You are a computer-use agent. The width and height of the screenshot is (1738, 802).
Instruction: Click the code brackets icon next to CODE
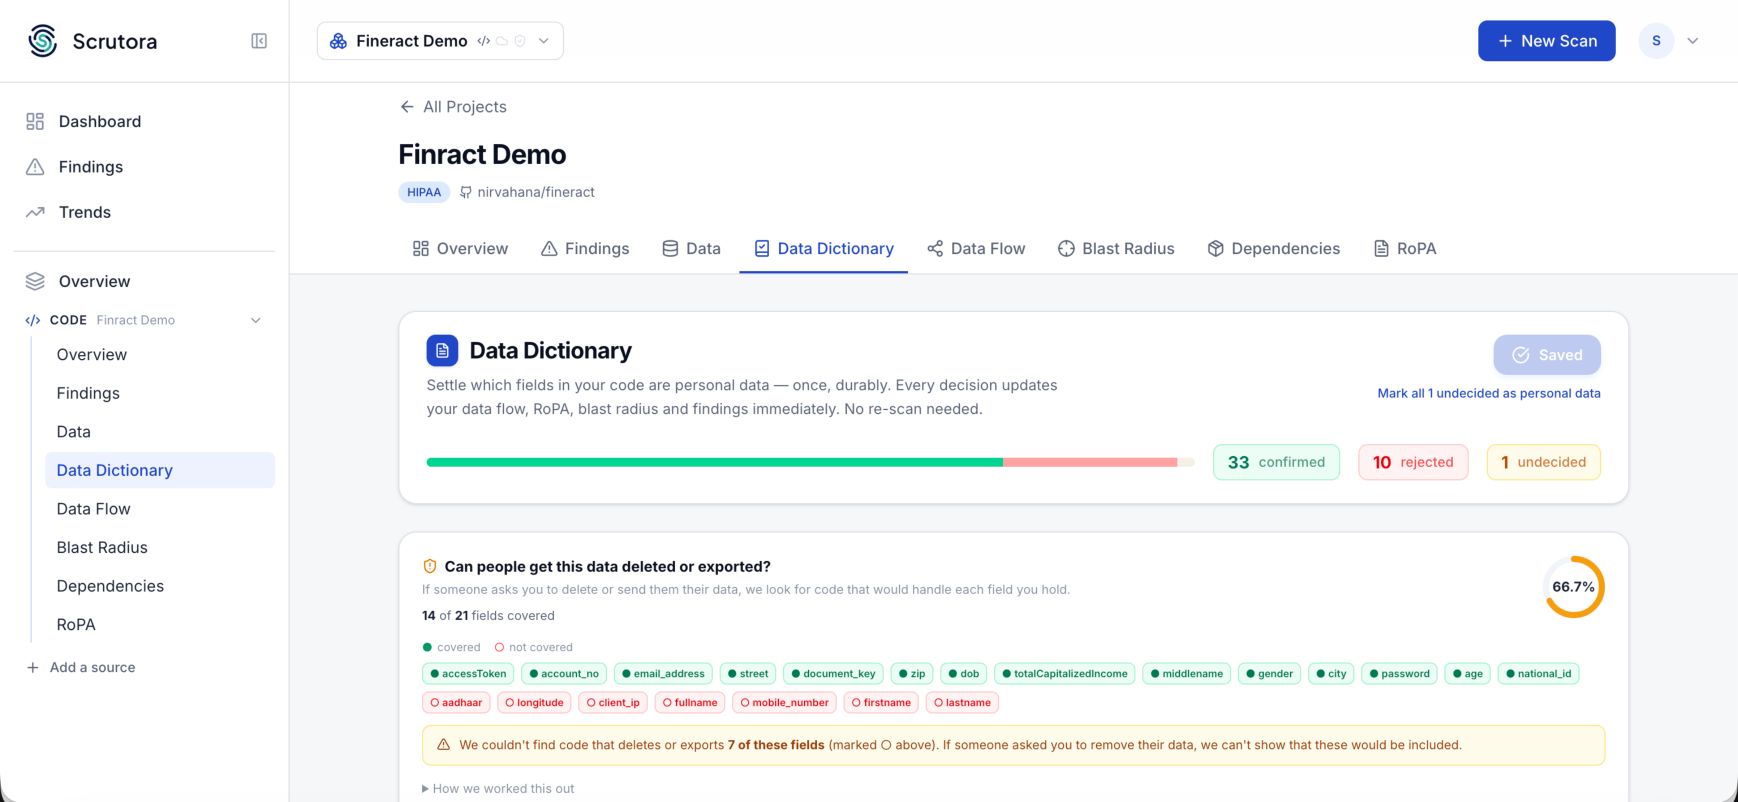coord(33,320)
